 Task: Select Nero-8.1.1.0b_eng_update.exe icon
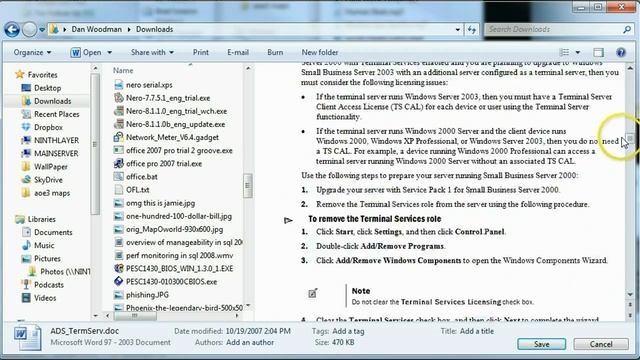119,124
